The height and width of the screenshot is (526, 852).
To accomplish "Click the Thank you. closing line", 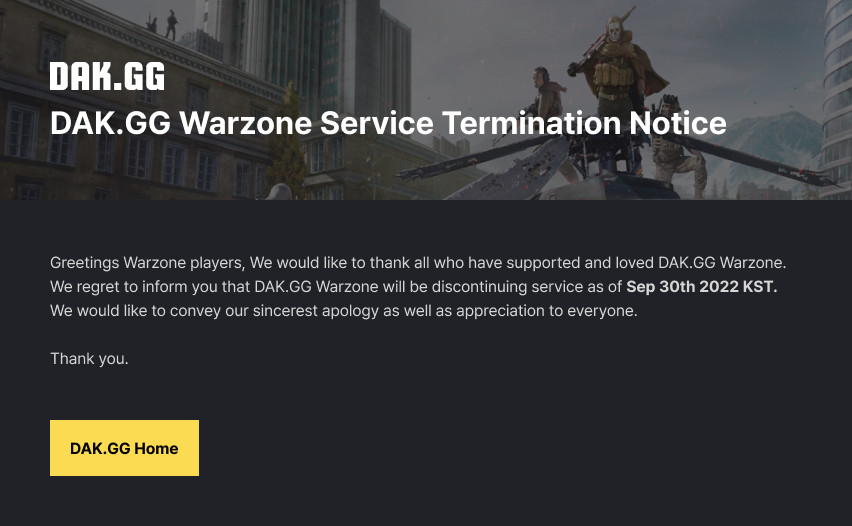I will pos(89,359).
